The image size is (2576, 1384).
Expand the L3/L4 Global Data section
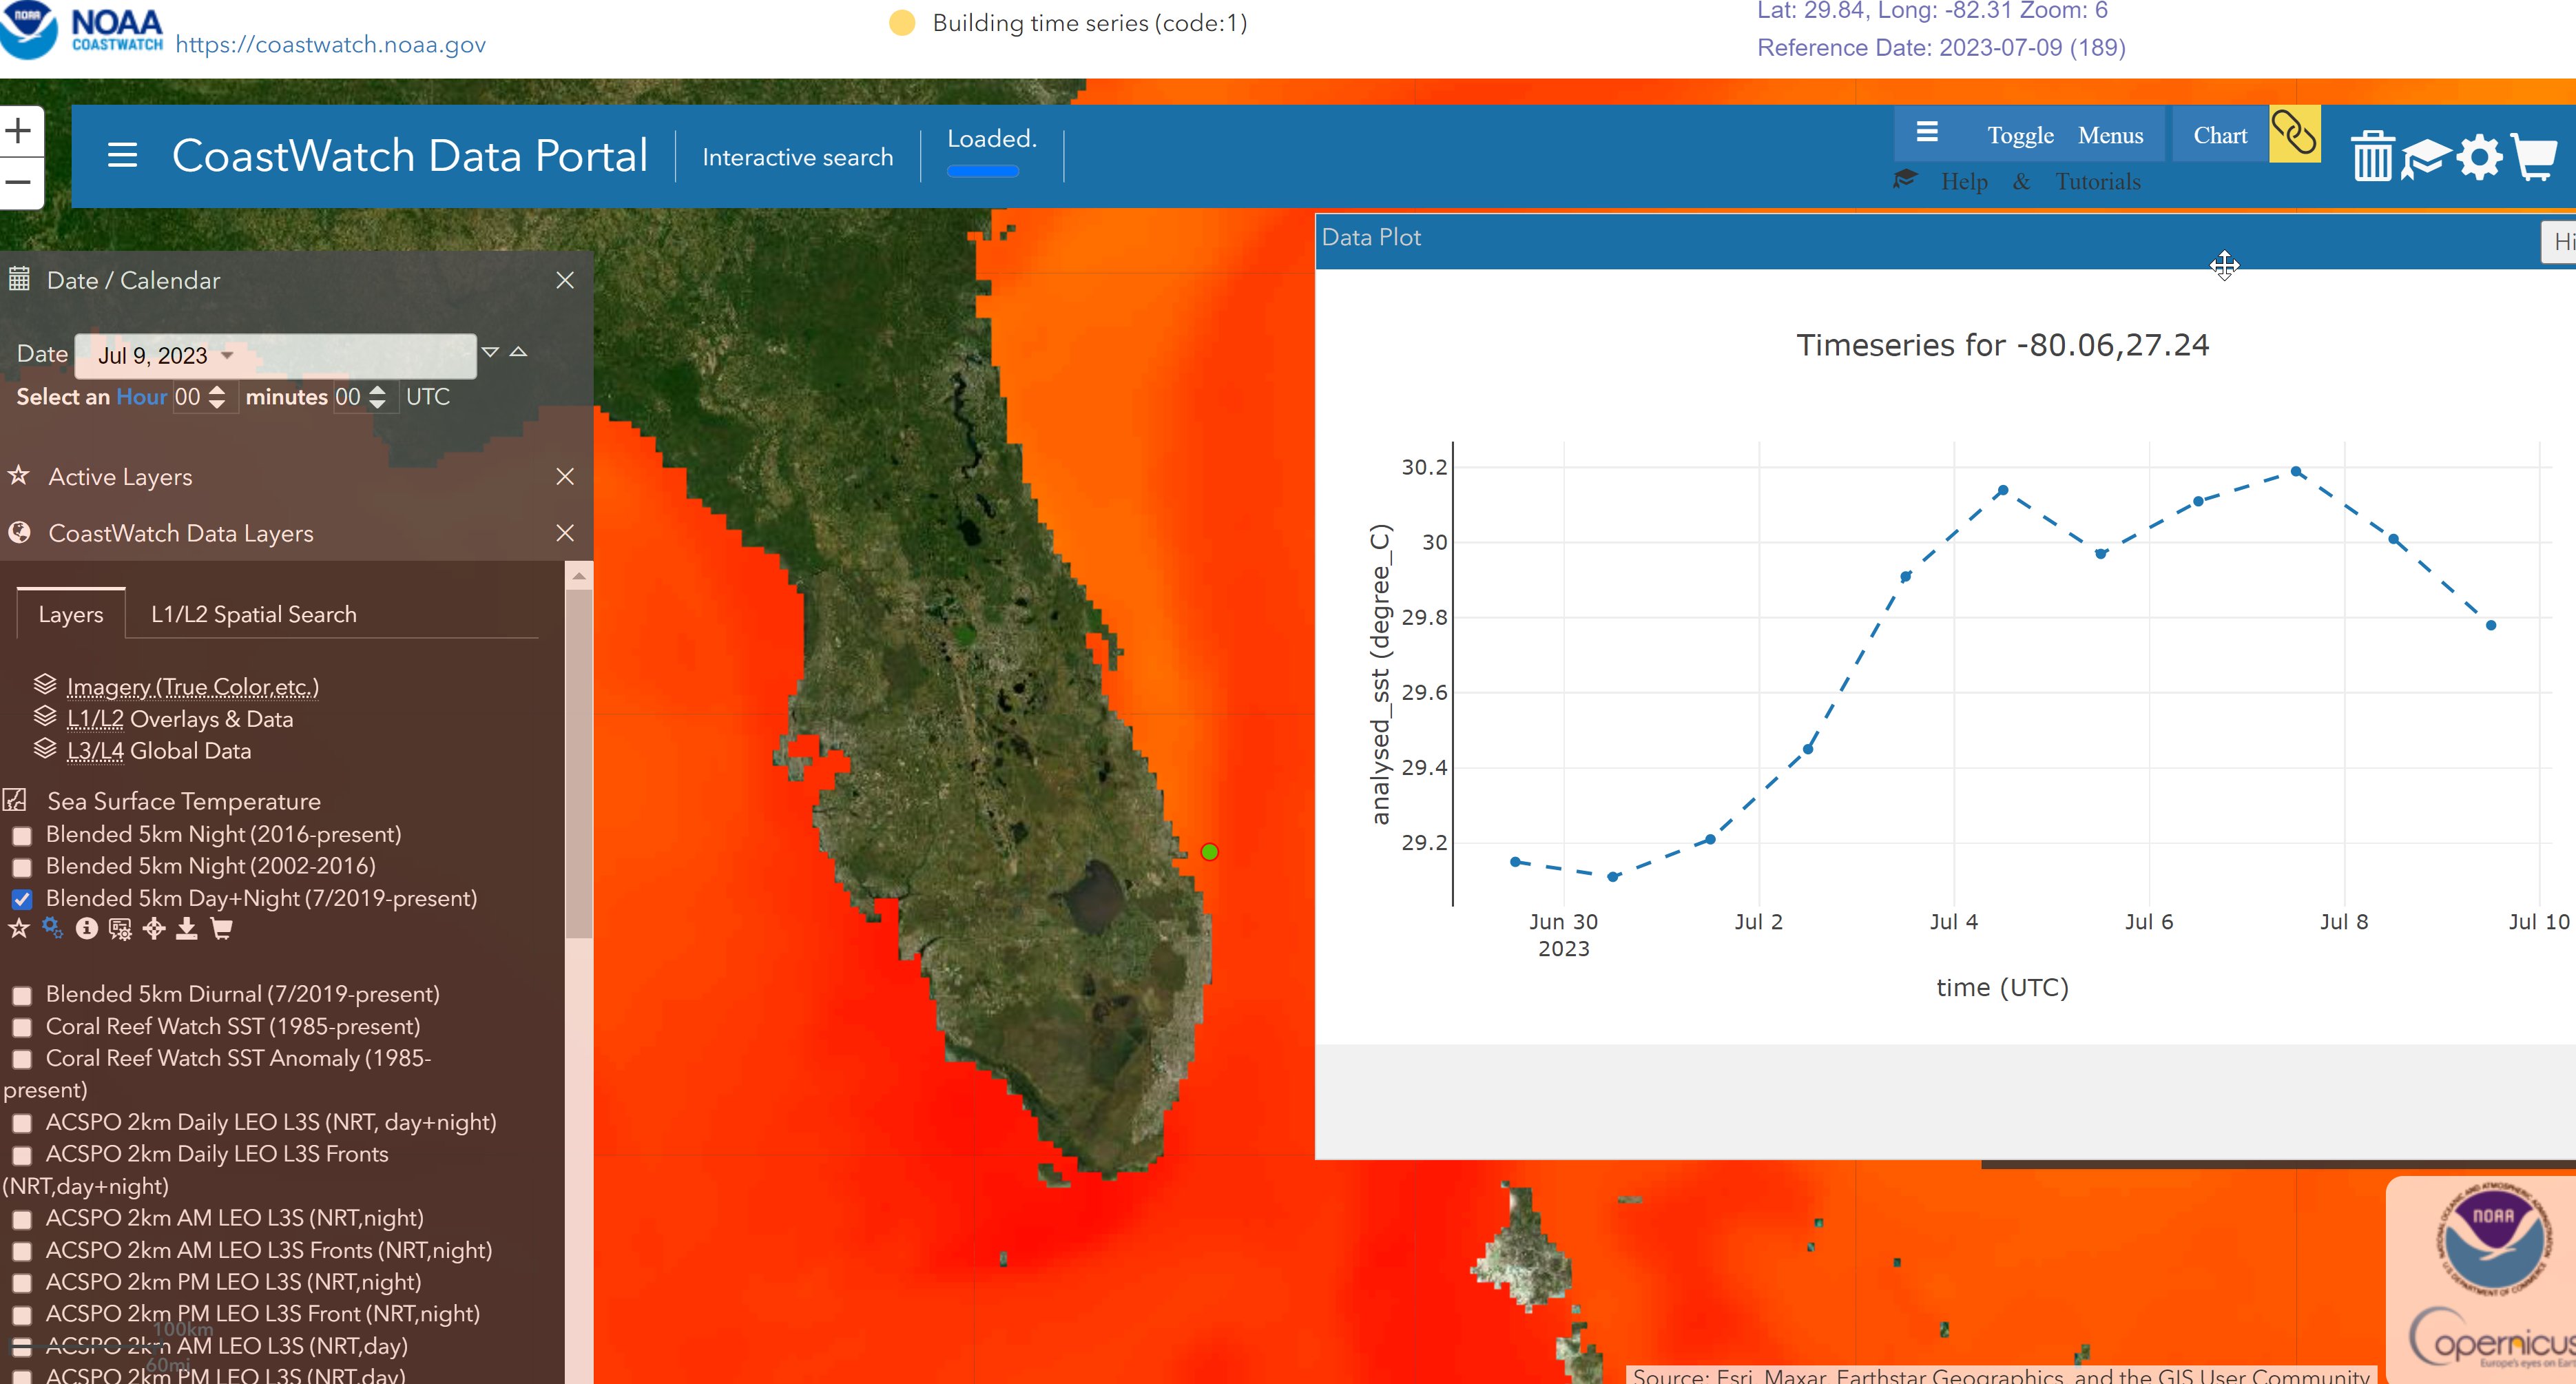(159, 750)
